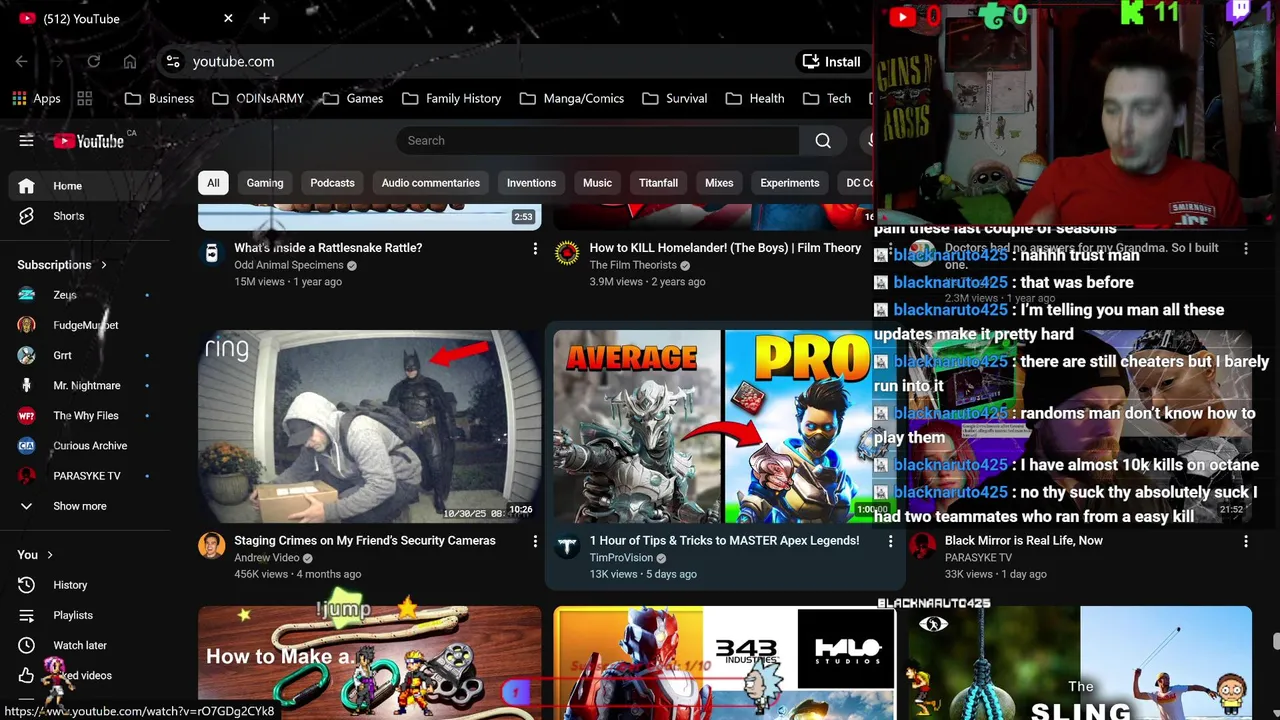Click the YouTube logo
Image resolution: width=1280 pixels, height=720 pixels.
click(91, 141)
